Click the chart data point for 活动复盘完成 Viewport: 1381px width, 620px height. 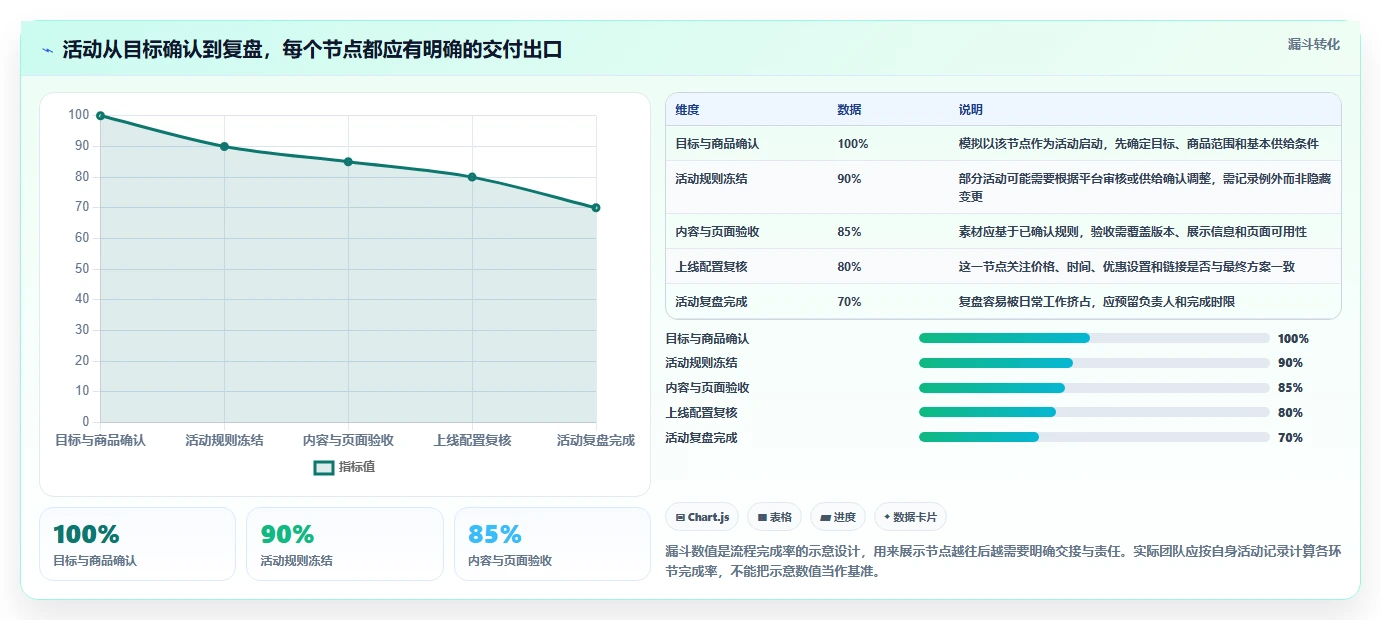click(x=596, y=208)
